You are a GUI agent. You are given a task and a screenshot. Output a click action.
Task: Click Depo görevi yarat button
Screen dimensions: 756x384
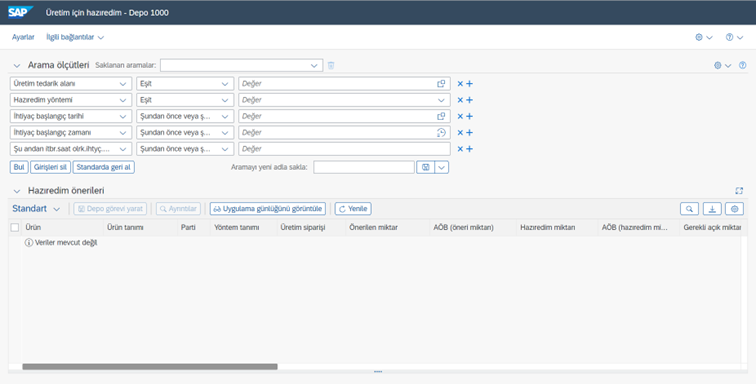110,209
